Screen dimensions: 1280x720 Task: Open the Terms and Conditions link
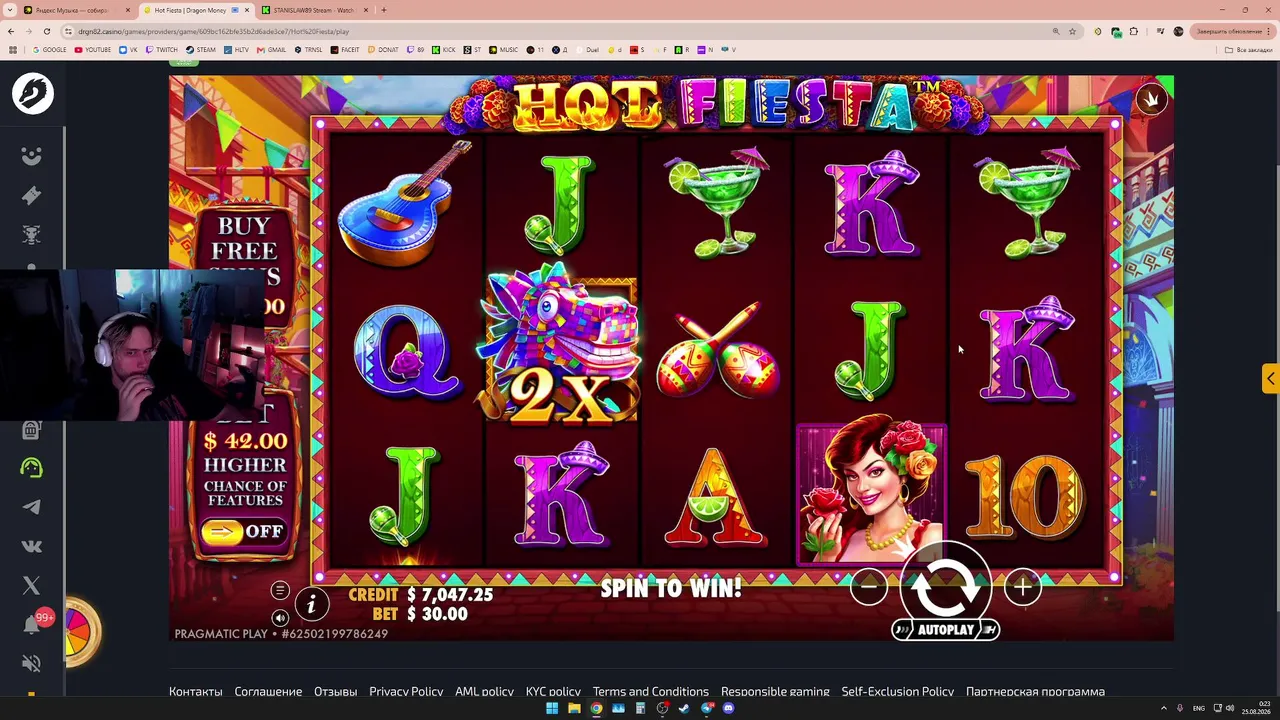(651, 691)
